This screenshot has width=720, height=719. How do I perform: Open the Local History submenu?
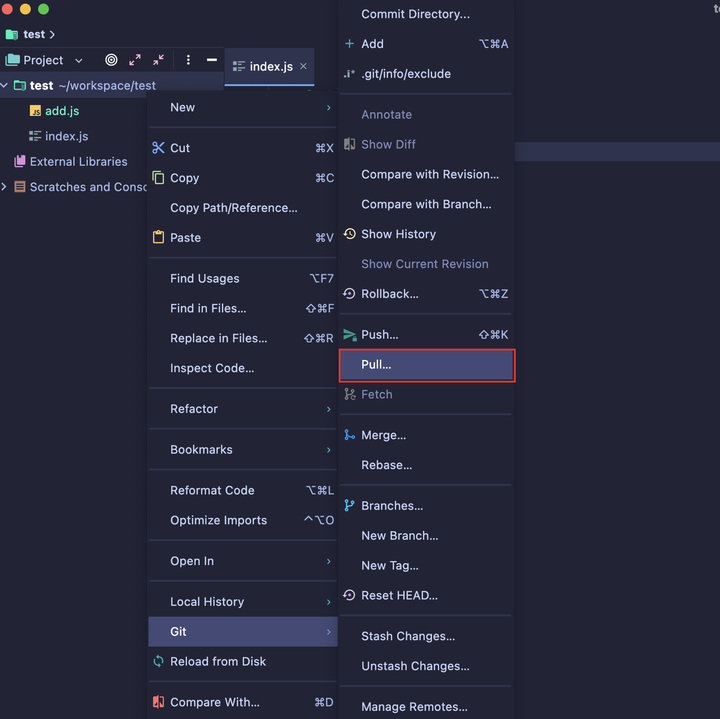click(242, 601)
